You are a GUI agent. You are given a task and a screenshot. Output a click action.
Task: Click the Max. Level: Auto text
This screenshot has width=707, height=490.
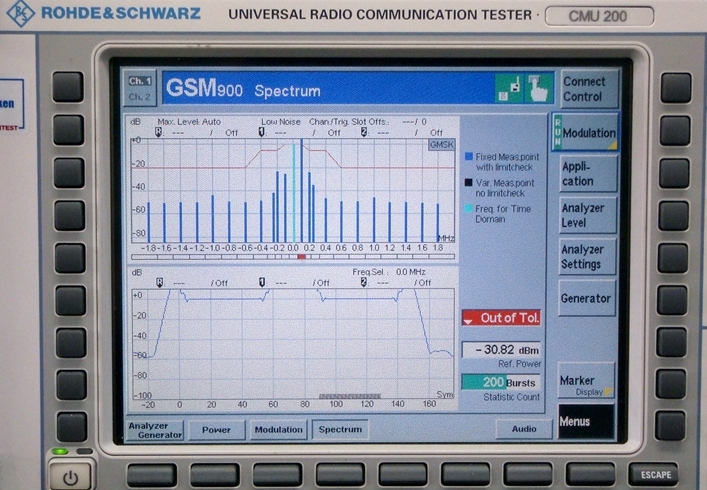click(x=189, y=122)
